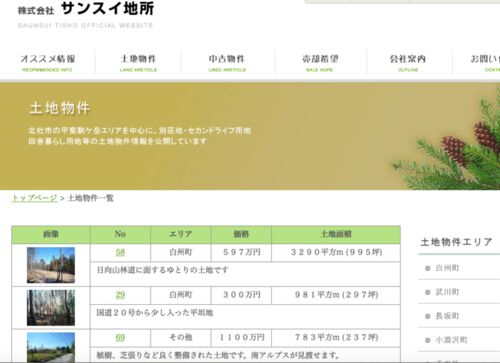
Task: Open property number 29 link
Action: point(120,295)
